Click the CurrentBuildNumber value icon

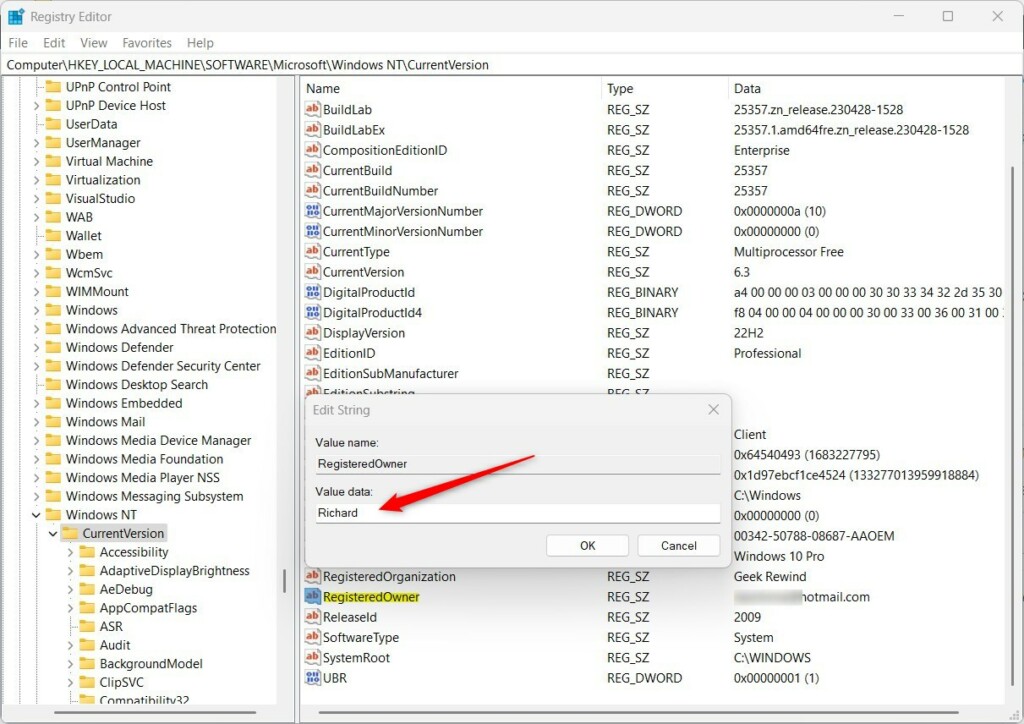click(x=313, y=190)
